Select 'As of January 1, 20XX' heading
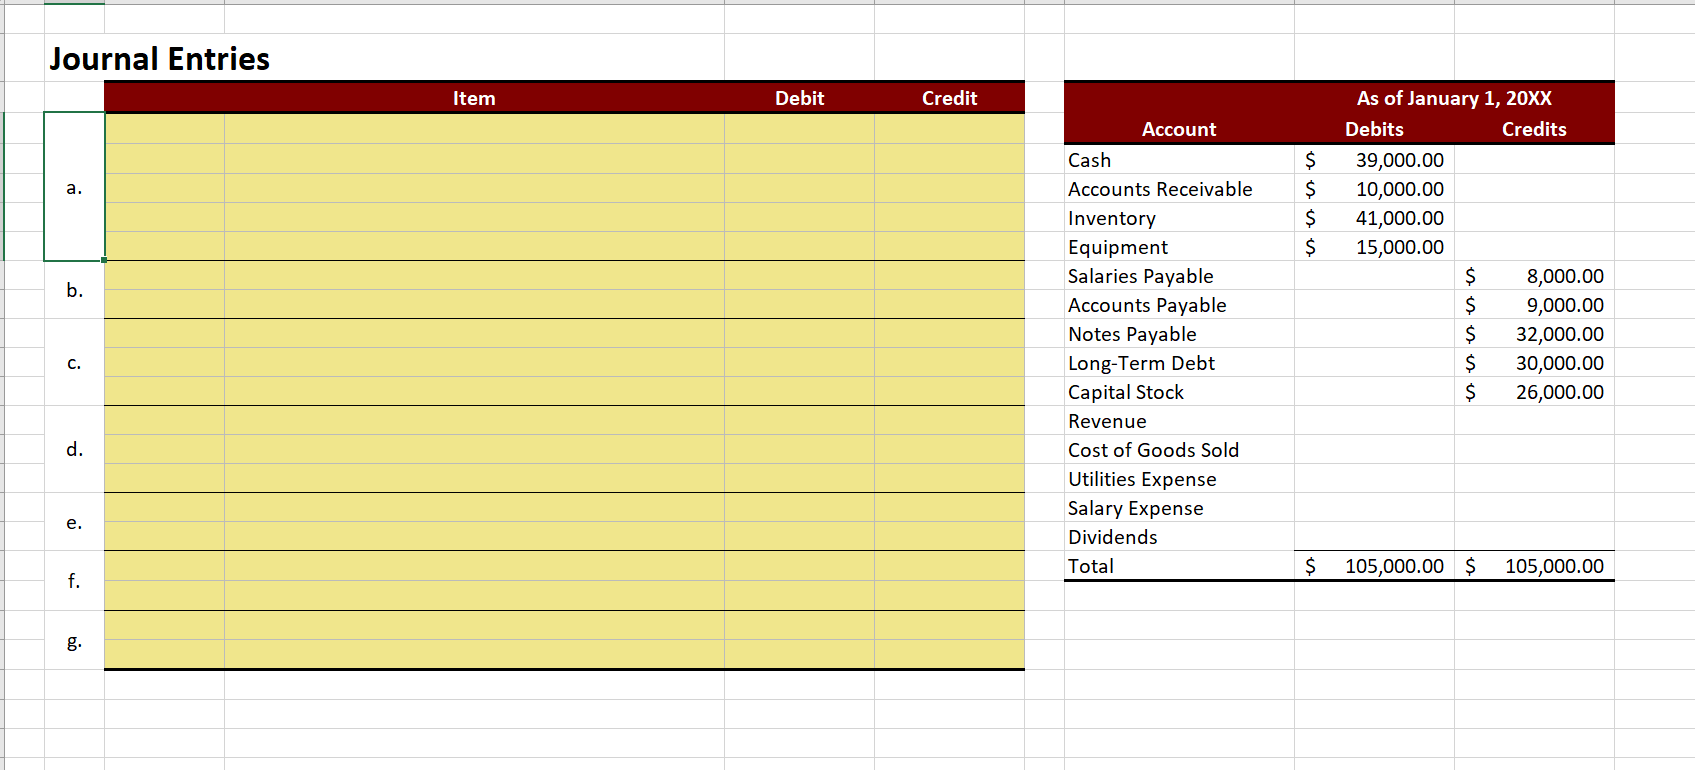 pos(1454,98)
